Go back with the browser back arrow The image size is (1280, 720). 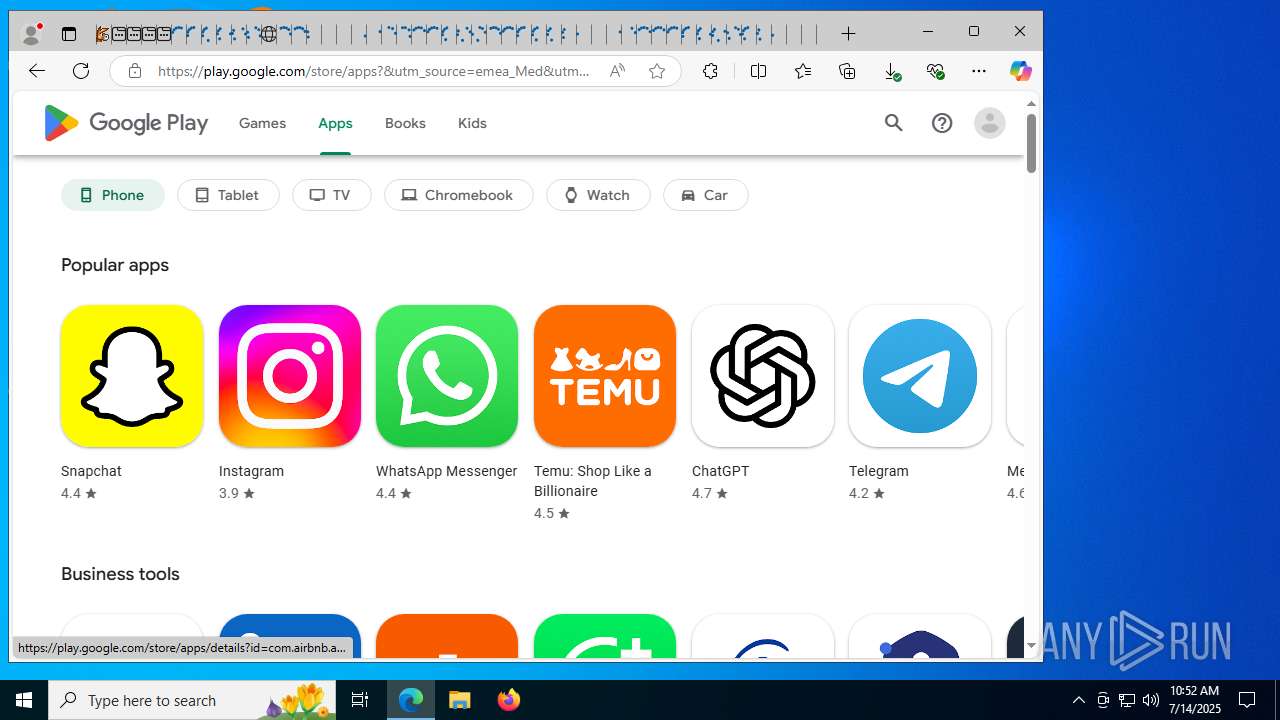tap(37, 71)
